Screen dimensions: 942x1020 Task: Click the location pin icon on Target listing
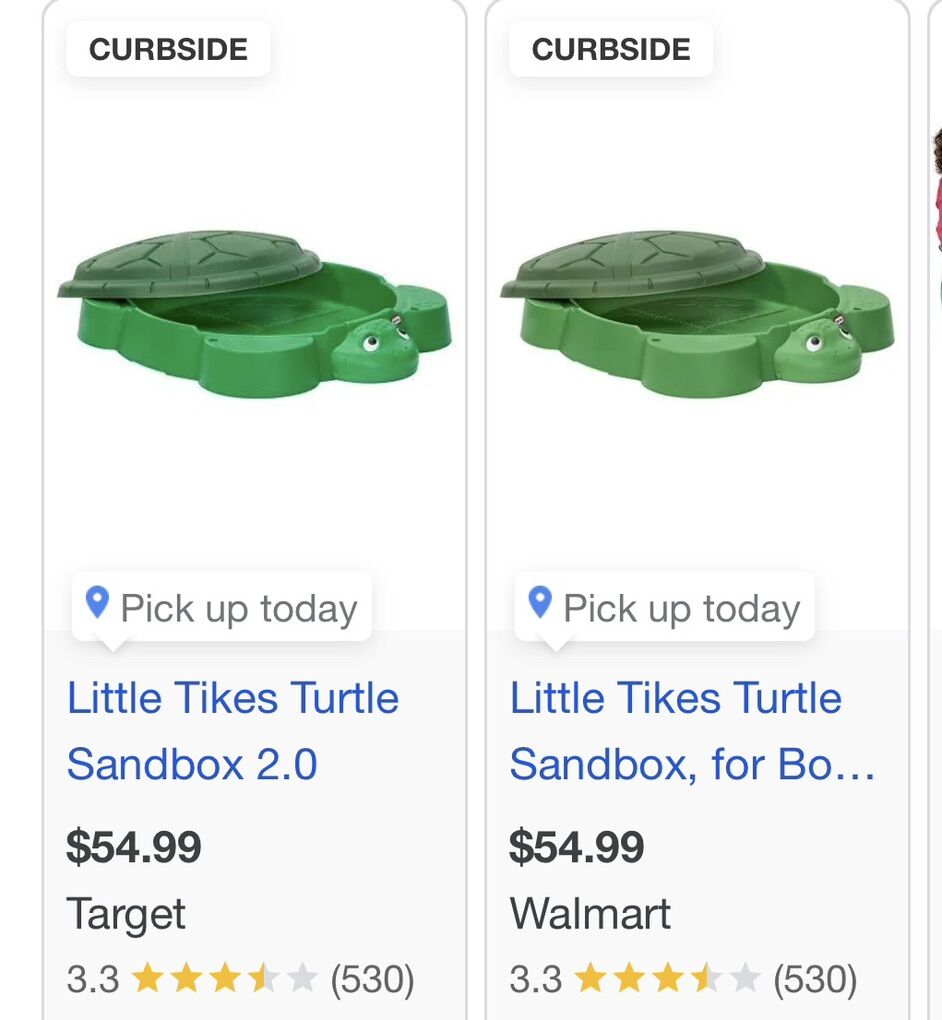[97, 603]
